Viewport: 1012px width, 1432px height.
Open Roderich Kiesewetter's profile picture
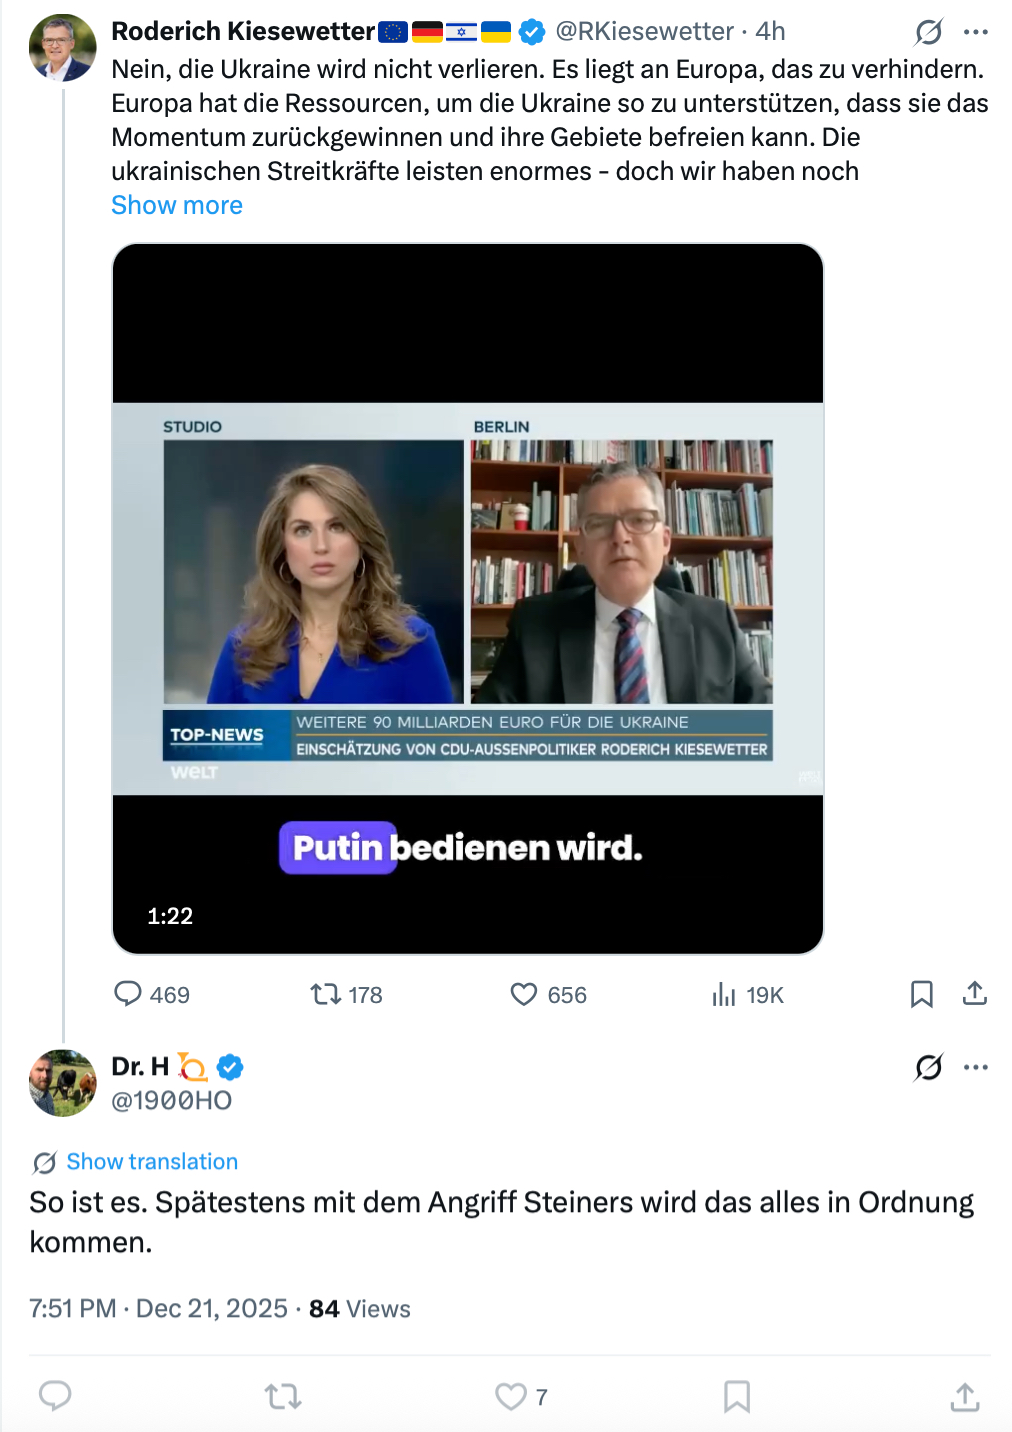62,48
